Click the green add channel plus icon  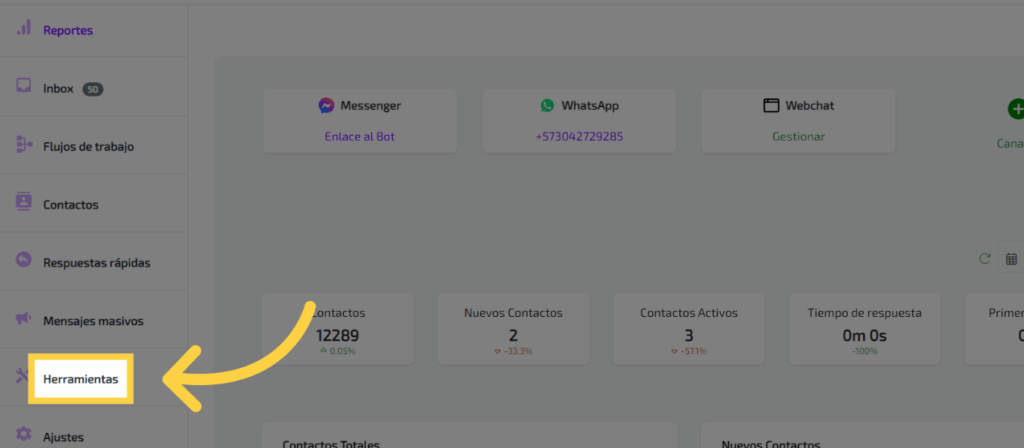tap(1015, 109)
